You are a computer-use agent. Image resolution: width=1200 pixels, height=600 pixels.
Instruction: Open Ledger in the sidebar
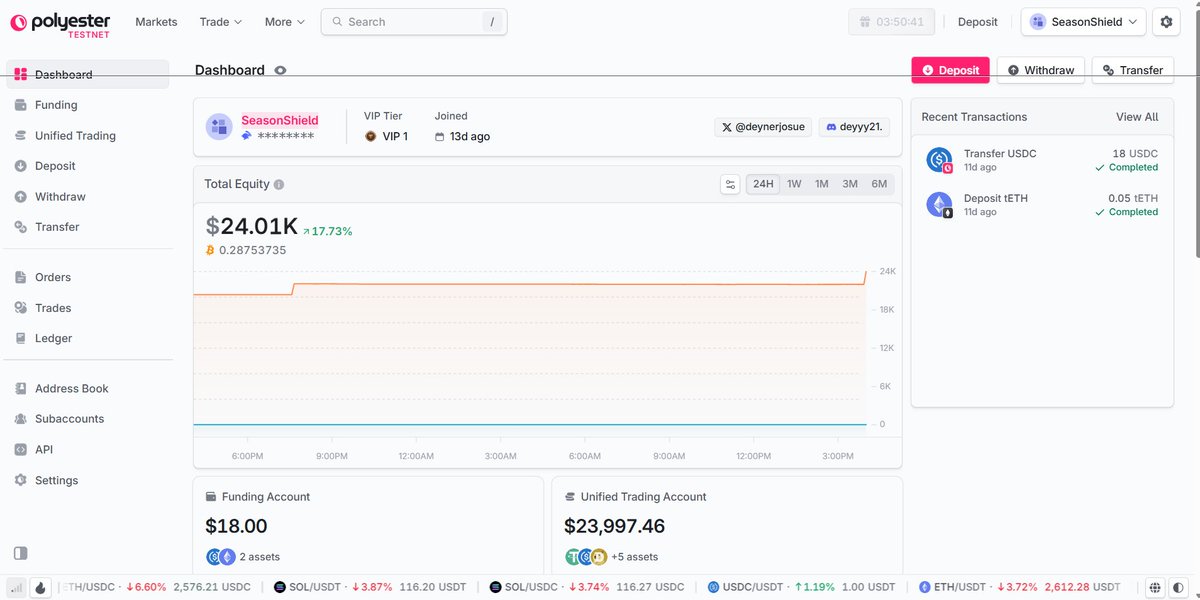(x=87, y=338)
